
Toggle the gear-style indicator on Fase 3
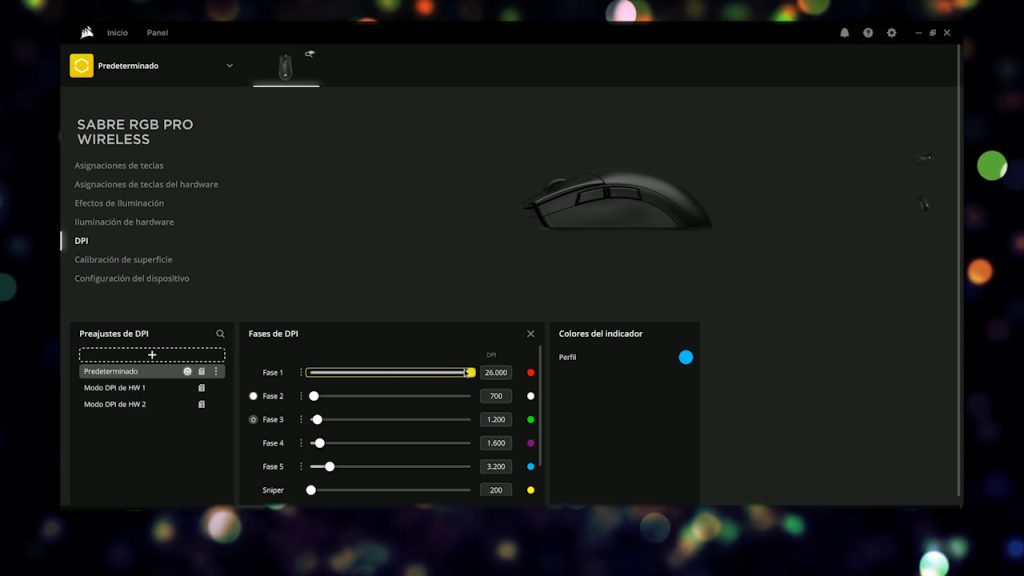(253, 419)
